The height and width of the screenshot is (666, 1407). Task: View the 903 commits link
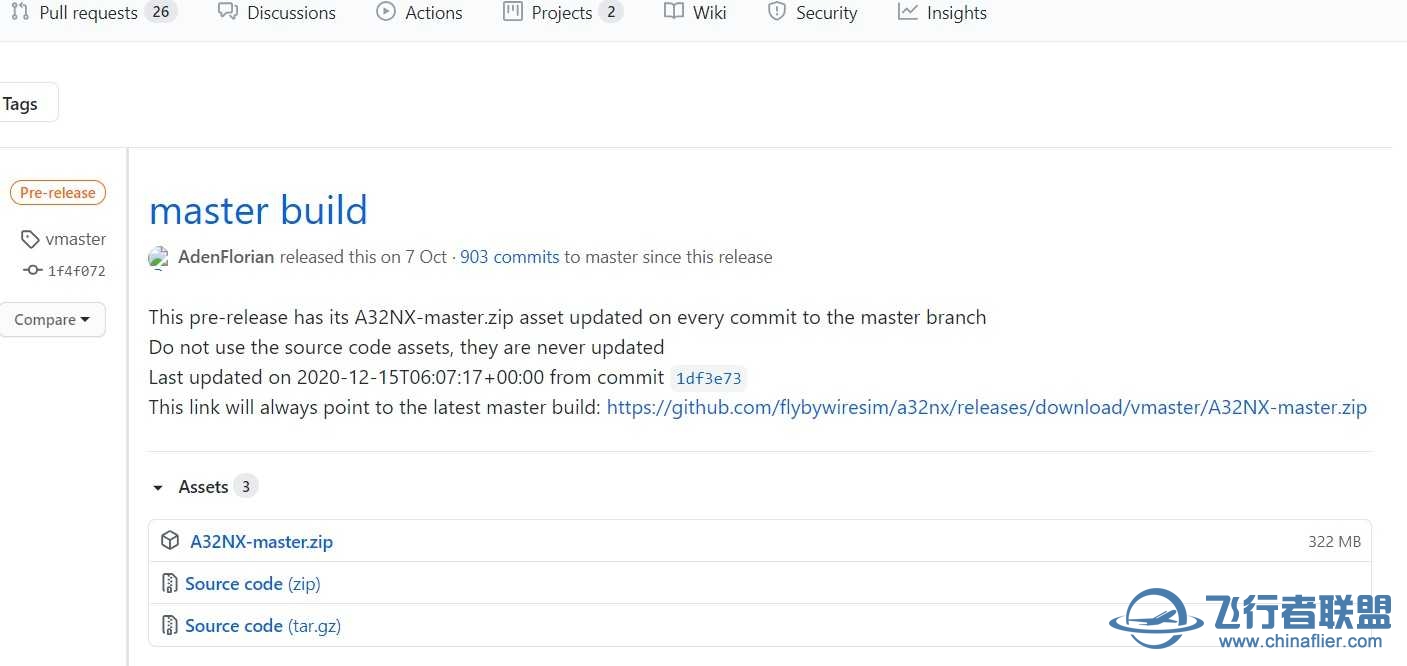click(509, 257)
